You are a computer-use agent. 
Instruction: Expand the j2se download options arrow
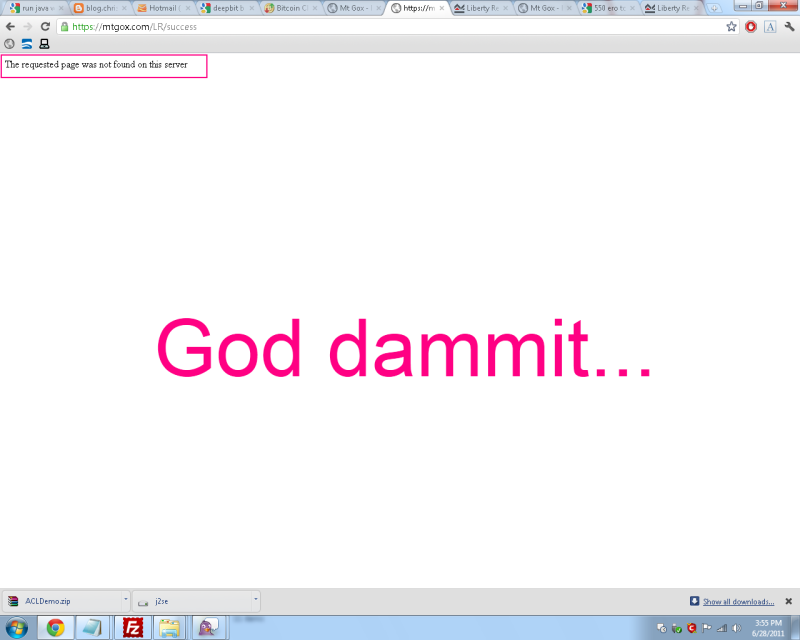(x=256, y=601)
